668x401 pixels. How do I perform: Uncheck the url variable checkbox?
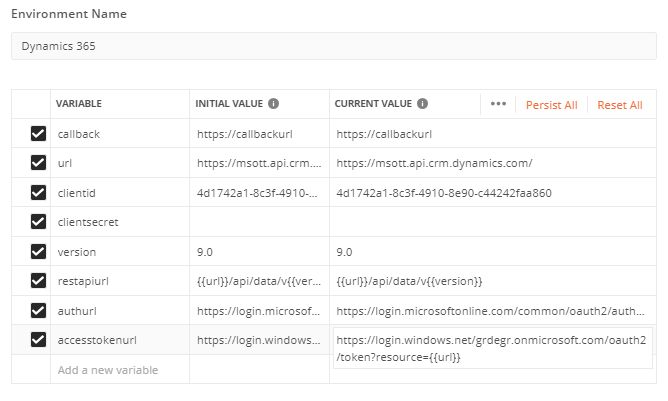pos(38,162)
